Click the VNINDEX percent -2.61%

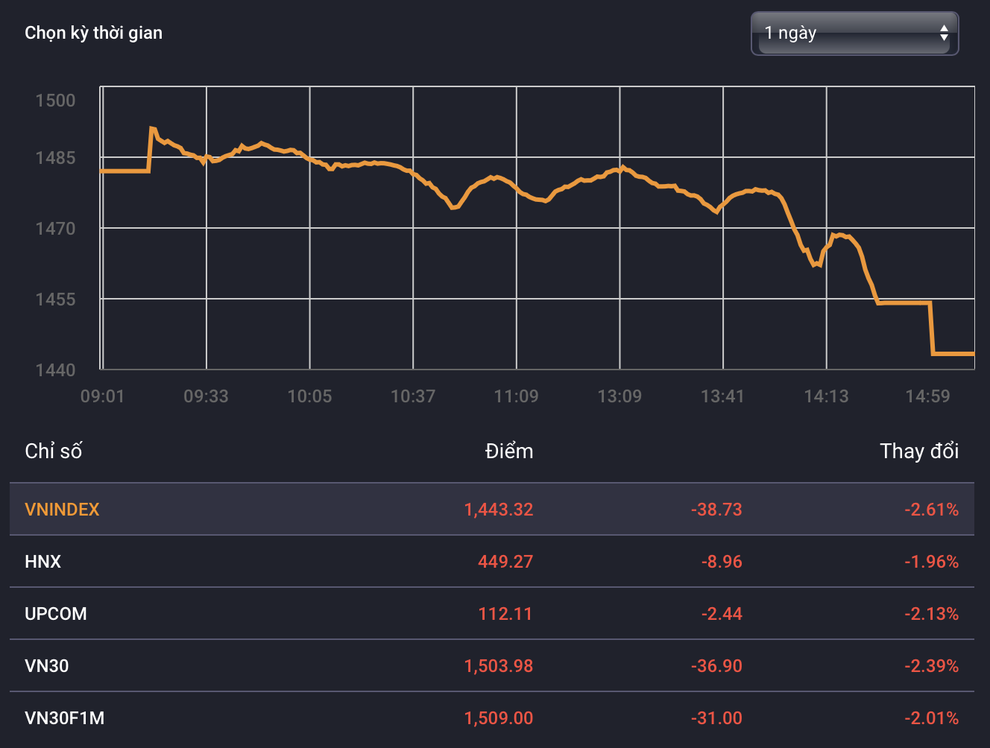pyautogui.click(x=931, y=509)
